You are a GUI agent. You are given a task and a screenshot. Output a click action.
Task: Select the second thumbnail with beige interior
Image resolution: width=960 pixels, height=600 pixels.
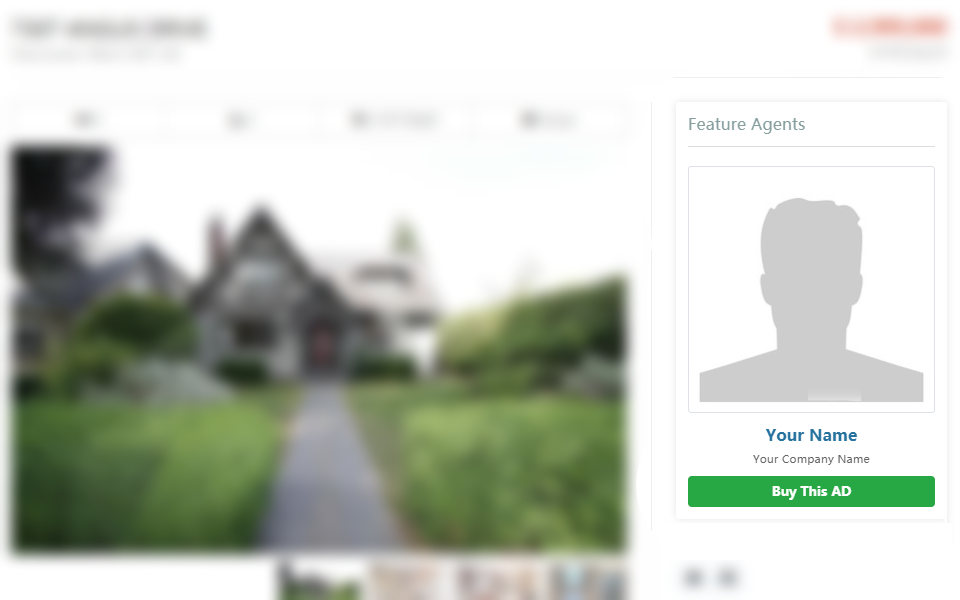[409, 582]
